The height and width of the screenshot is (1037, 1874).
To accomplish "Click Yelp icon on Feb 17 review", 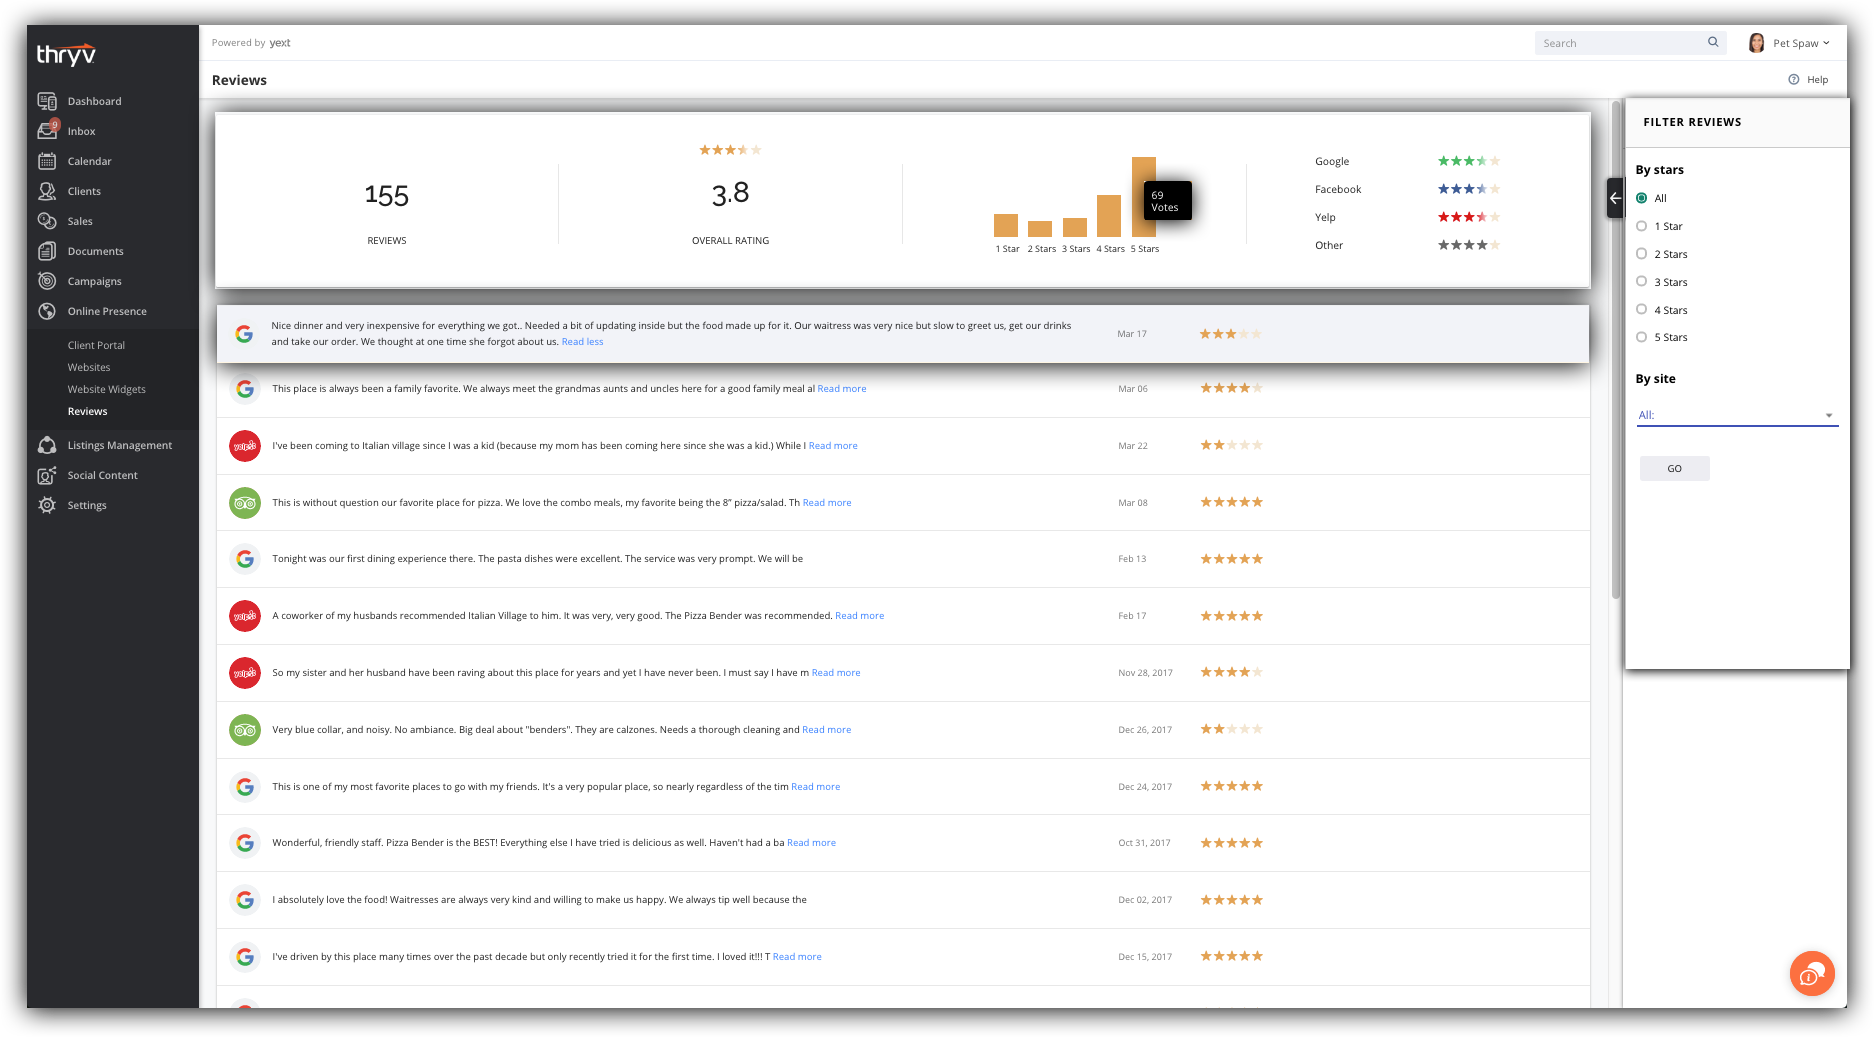I will point(245,616).
